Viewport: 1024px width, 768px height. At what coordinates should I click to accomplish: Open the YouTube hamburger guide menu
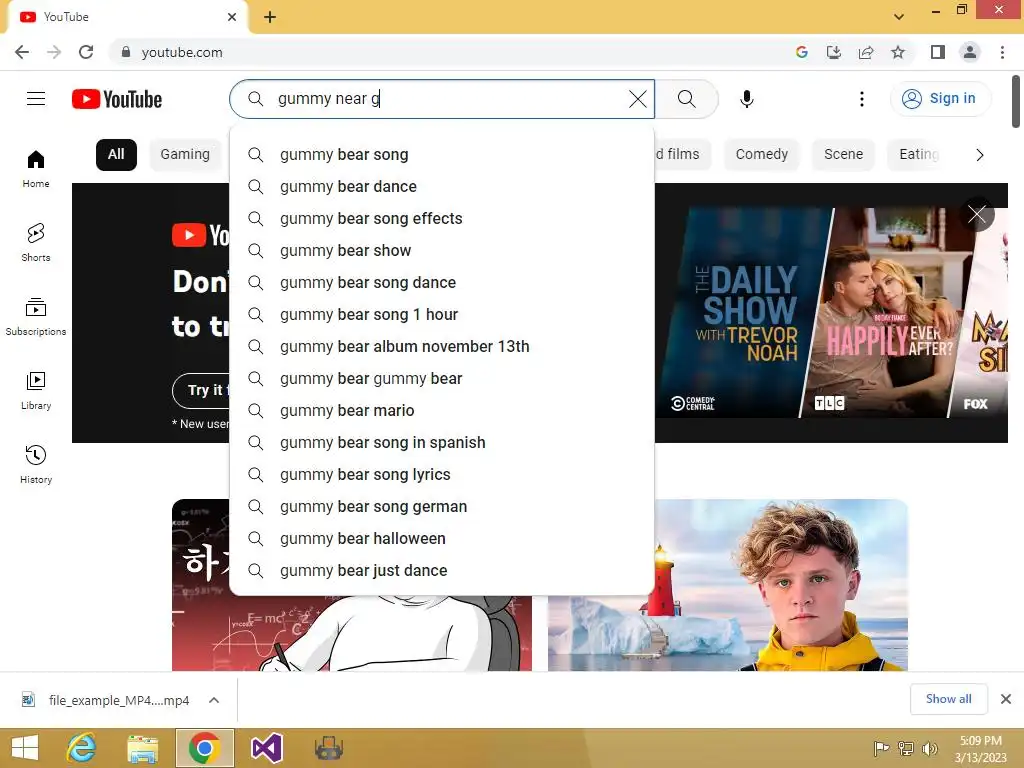[x=36, y=99]
